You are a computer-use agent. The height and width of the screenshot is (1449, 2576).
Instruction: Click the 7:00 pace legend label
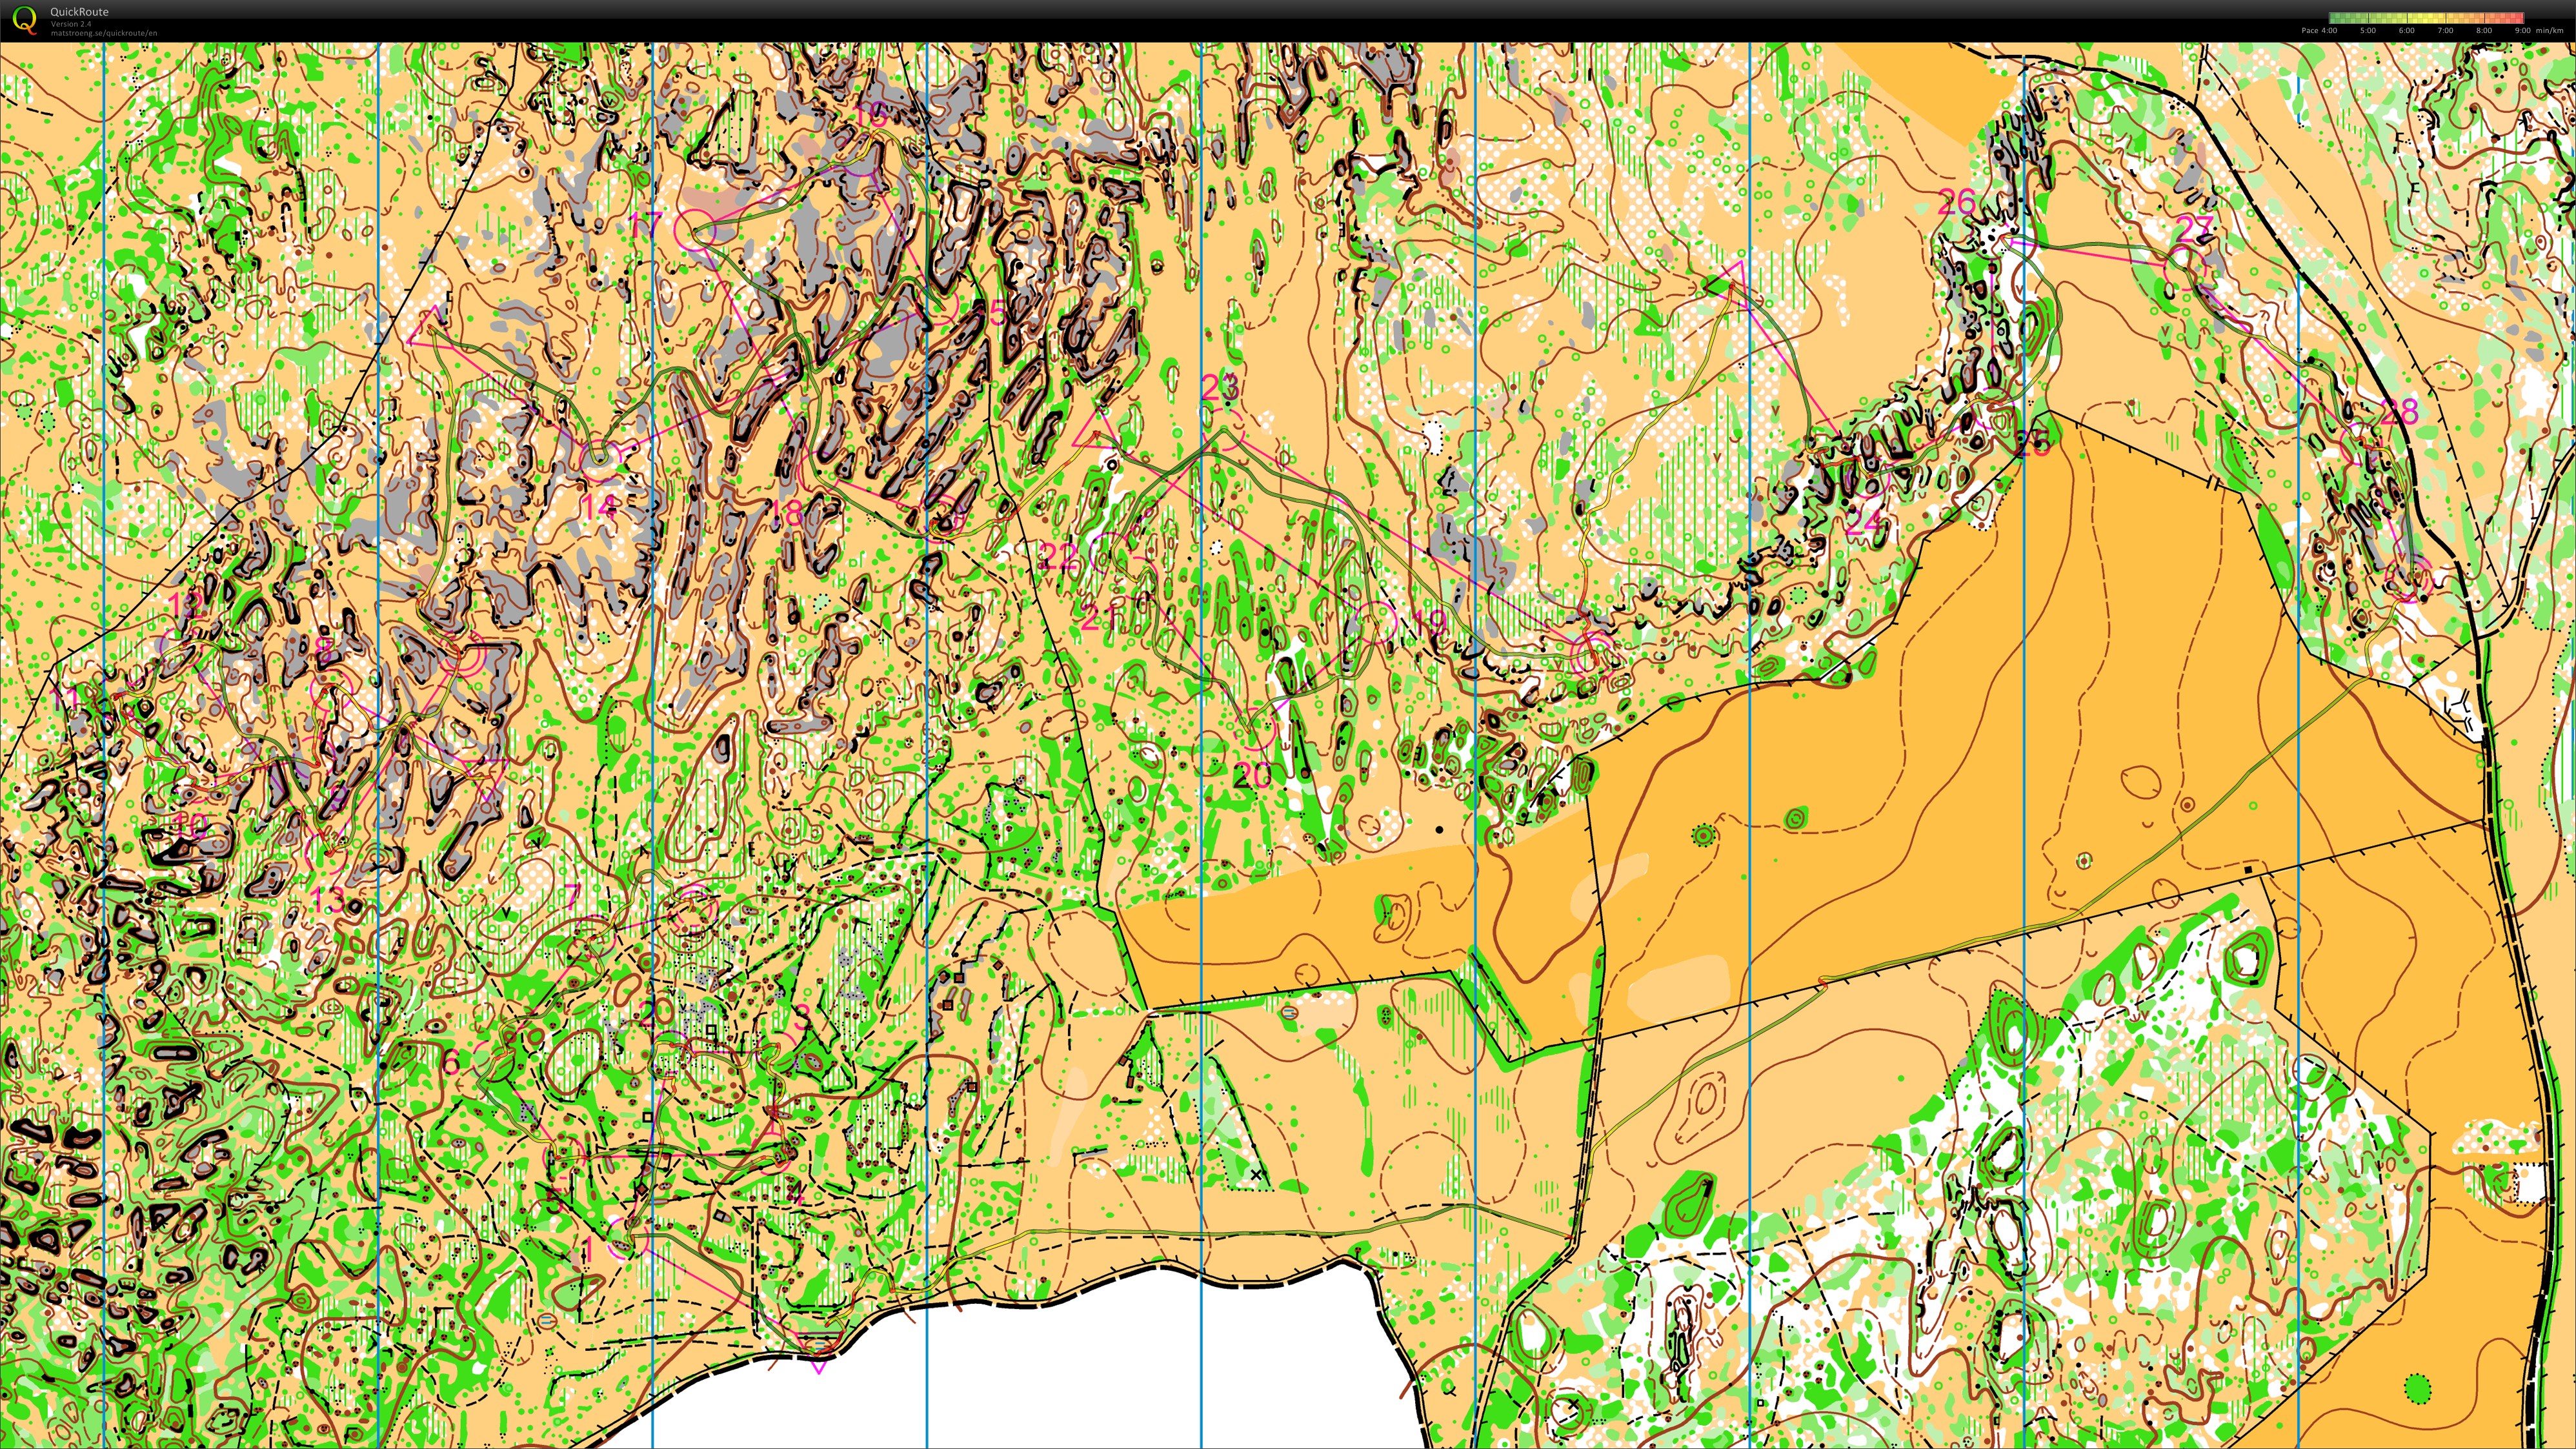(x=2445, y=31)
